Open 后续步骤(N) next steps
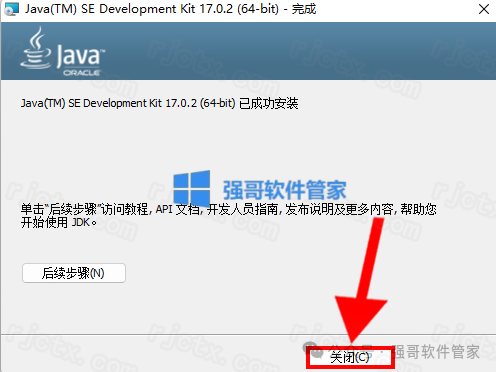Image resolution: width=496 pixels, height=372 pixels. pyautogui.click(x=74, y=273)
